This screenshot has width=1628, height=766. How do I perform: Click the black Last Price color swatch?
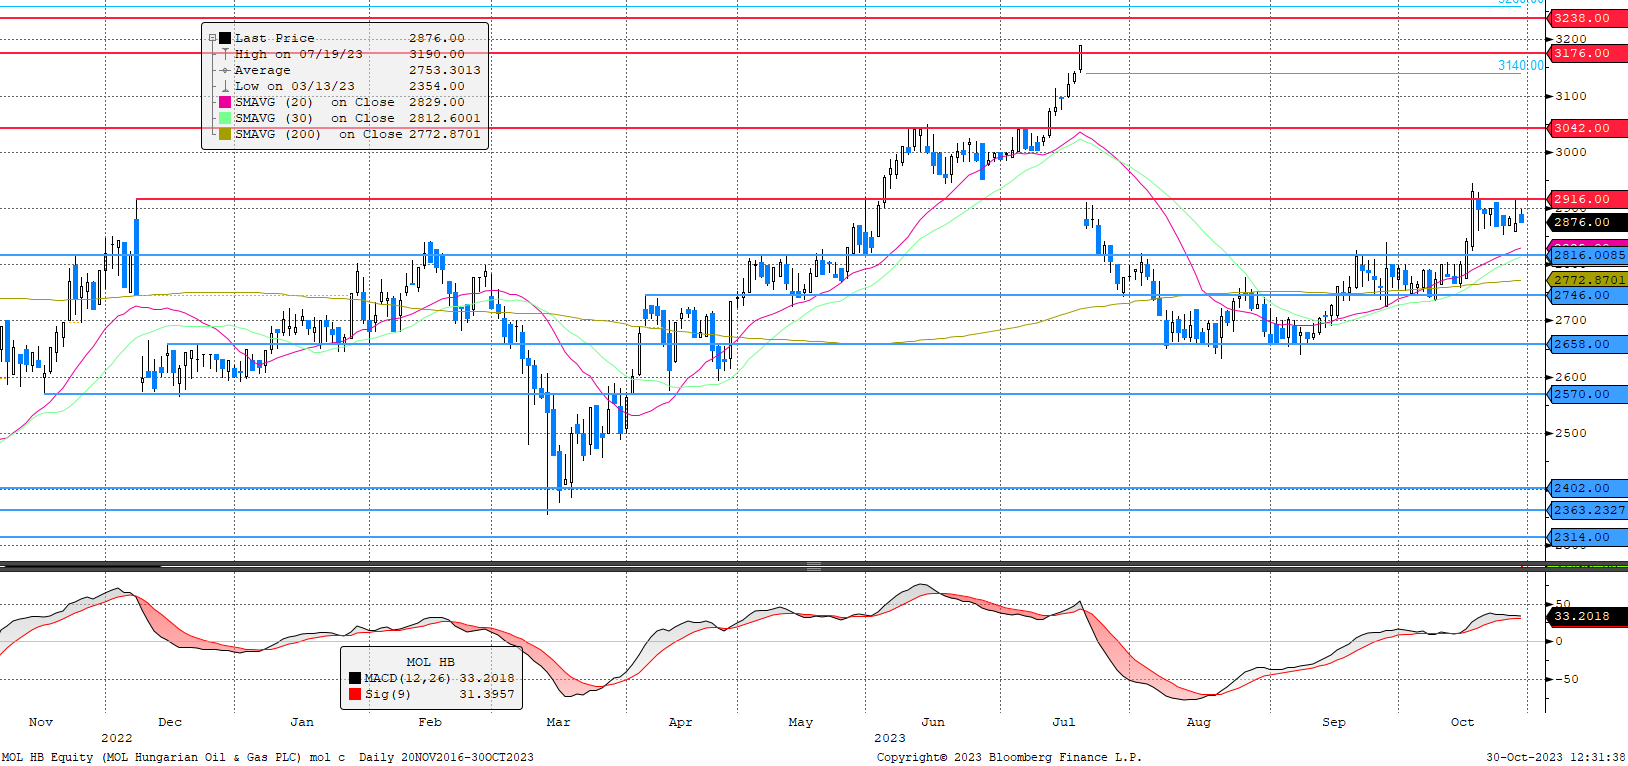coord(225,38)
